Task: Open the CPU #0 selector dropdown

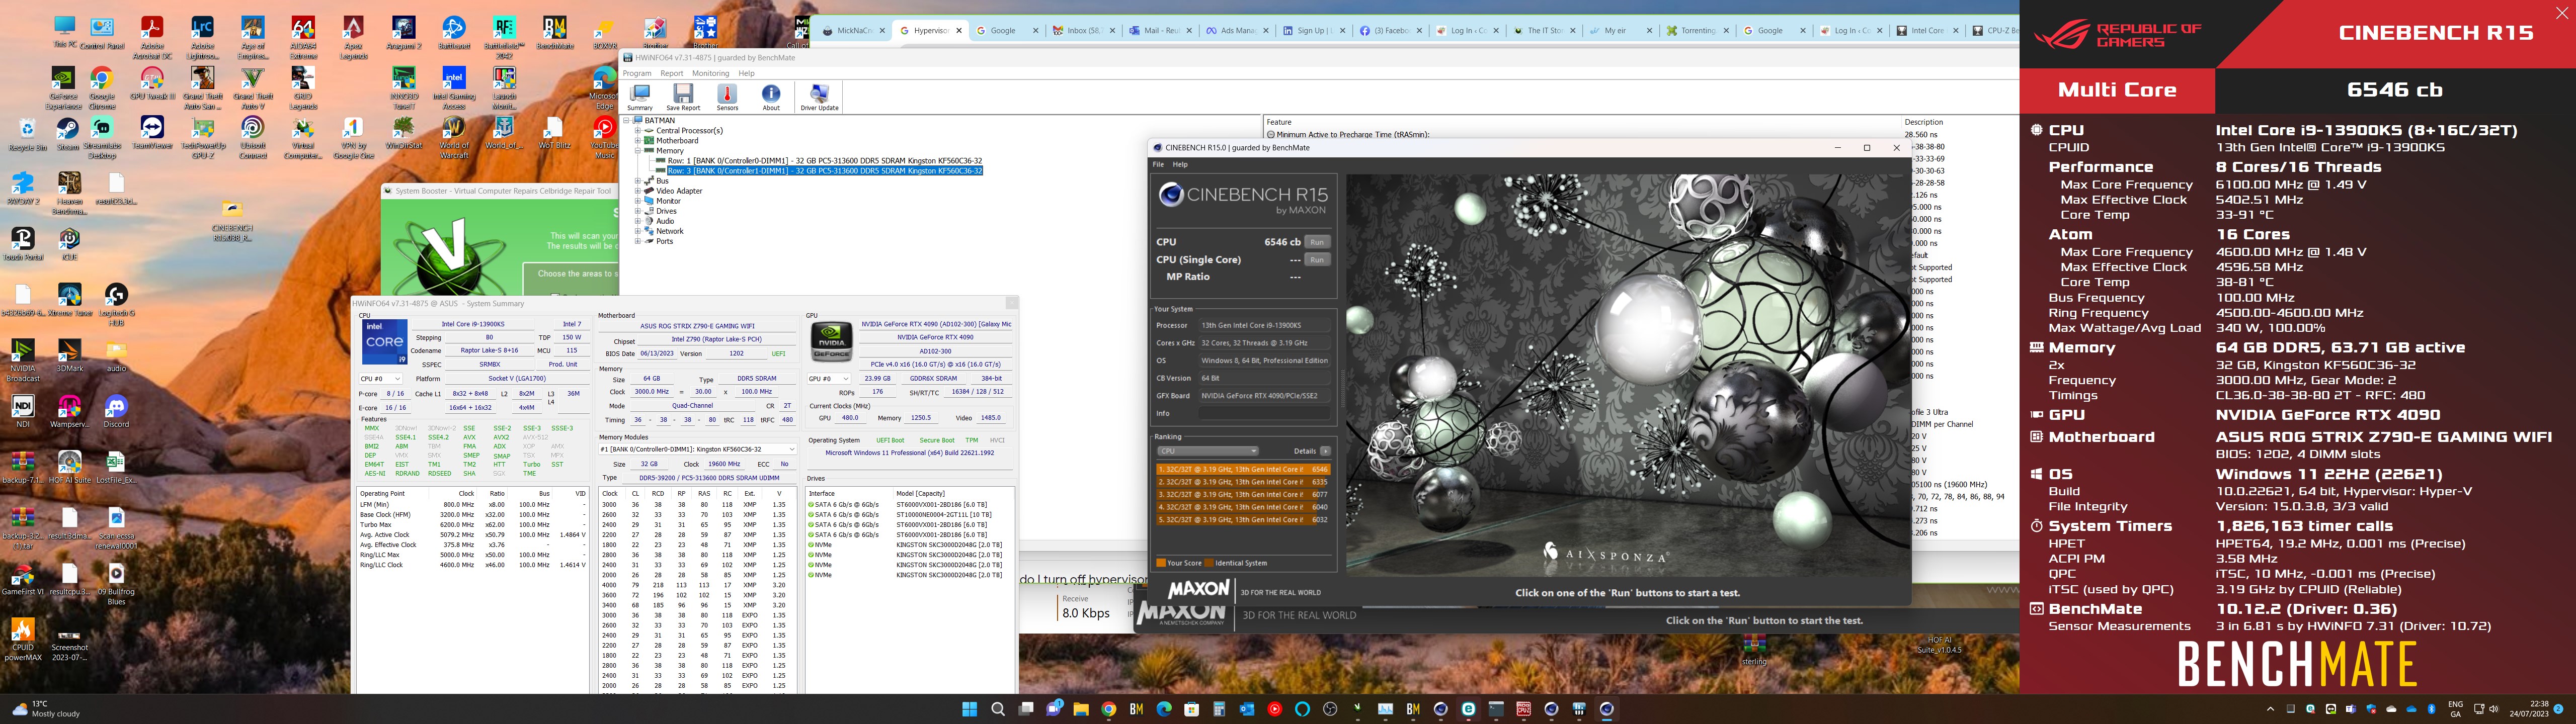Action: click(381, 379)
